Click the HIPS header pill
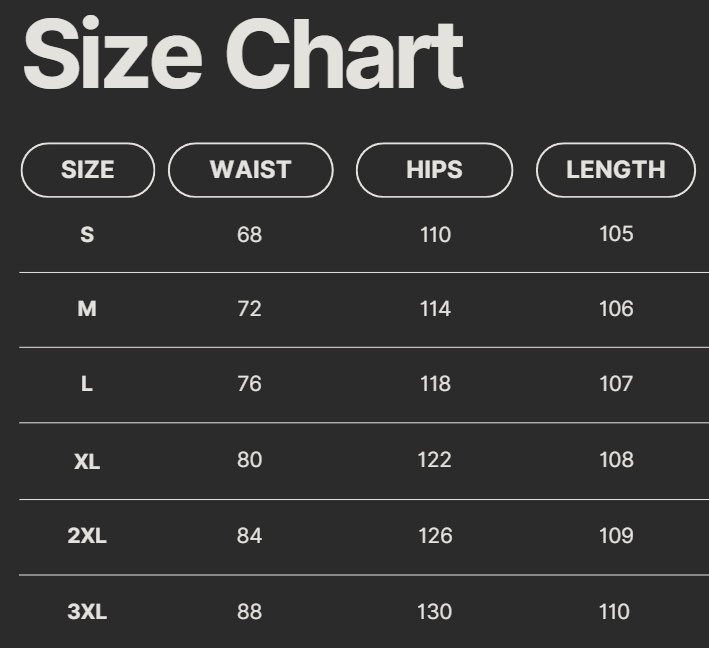709x648 pixels. 434,170
